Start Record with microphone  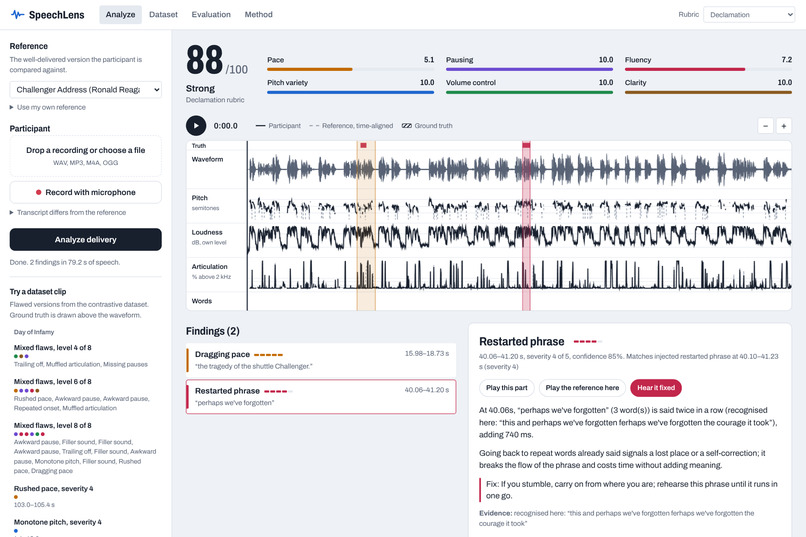point(85,192)
